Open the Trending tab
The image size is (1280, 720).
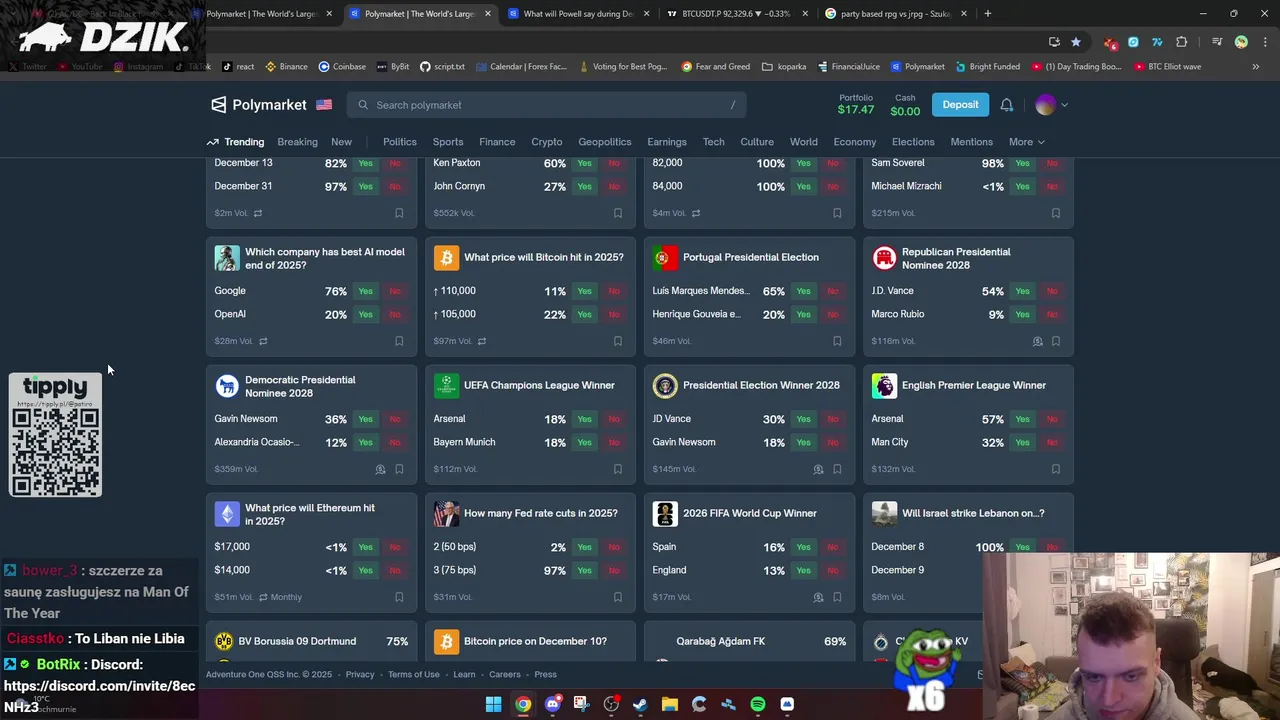[236, 142]
